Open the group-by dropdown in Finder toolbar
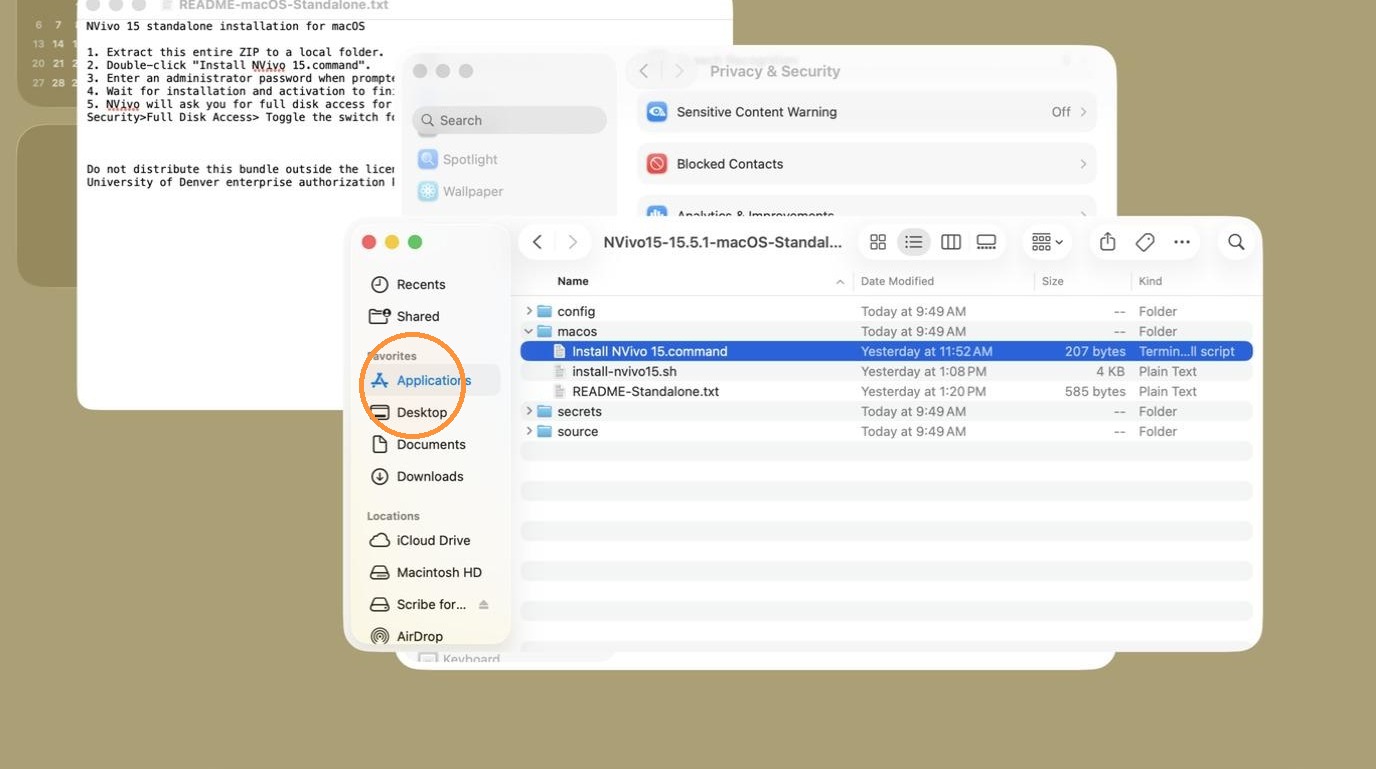This screenshot has height=769, width=1376. 1047,242
